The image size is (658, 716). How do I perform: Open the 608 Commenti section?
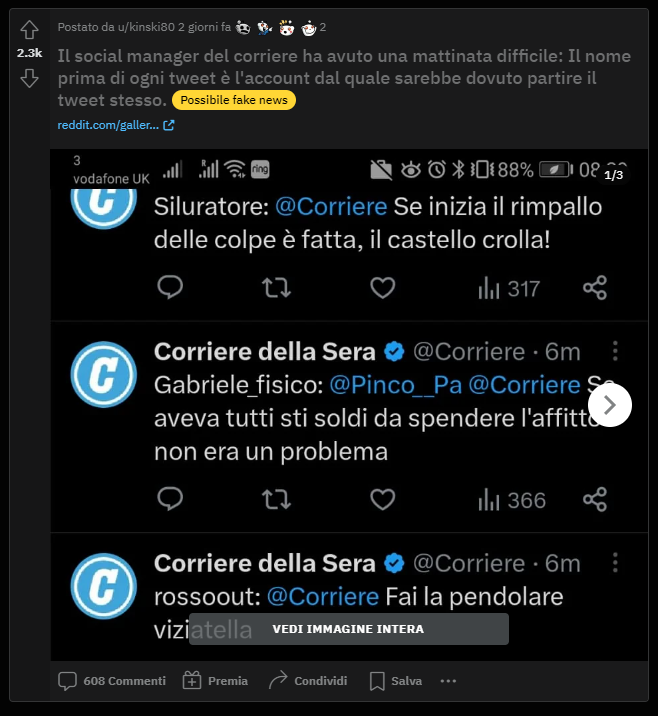[112, 681]
